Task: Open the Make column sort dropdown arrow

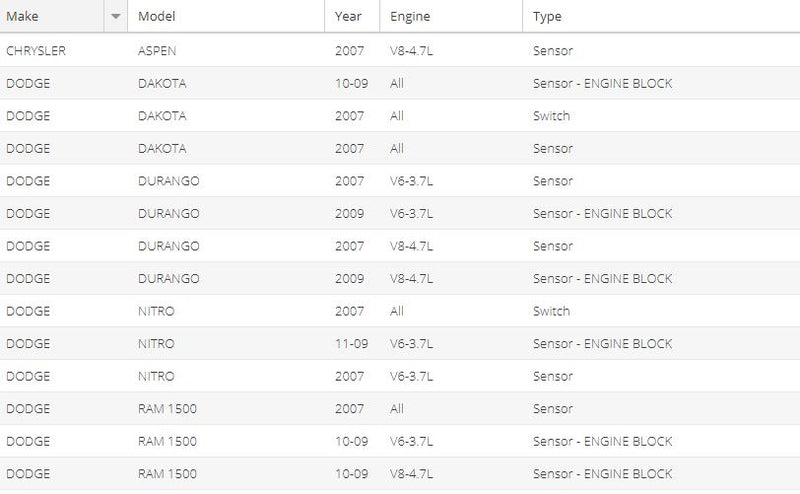Action: coord(116,16)
